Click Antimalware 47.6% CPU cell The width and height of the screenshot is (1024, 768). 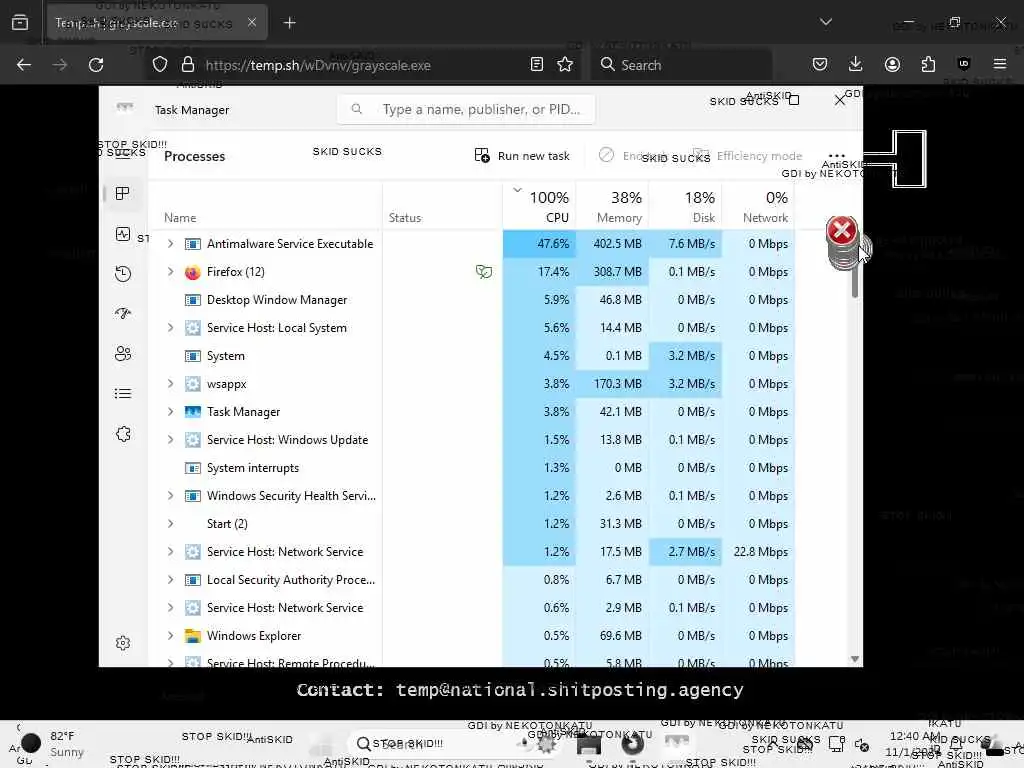point(539,244)
